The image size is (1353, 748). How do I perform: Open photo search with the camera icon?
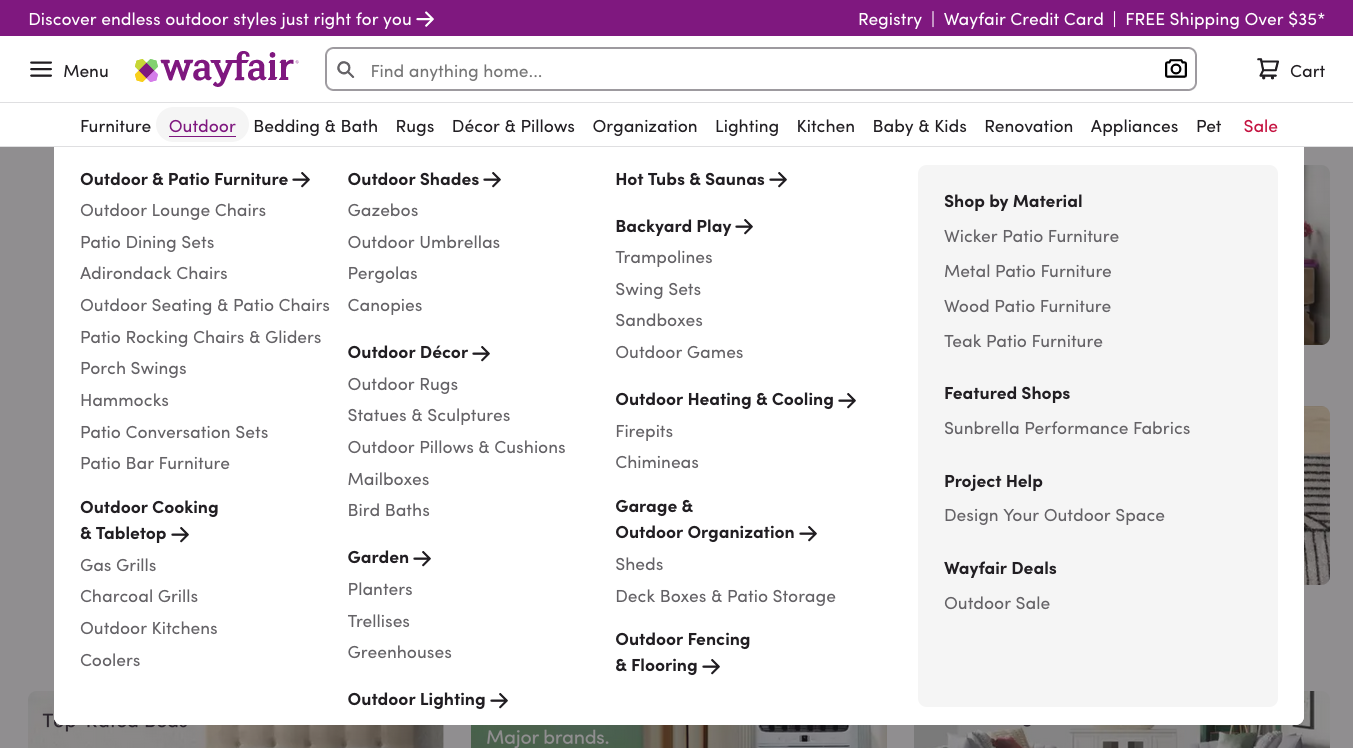(x=1176, y=69)
